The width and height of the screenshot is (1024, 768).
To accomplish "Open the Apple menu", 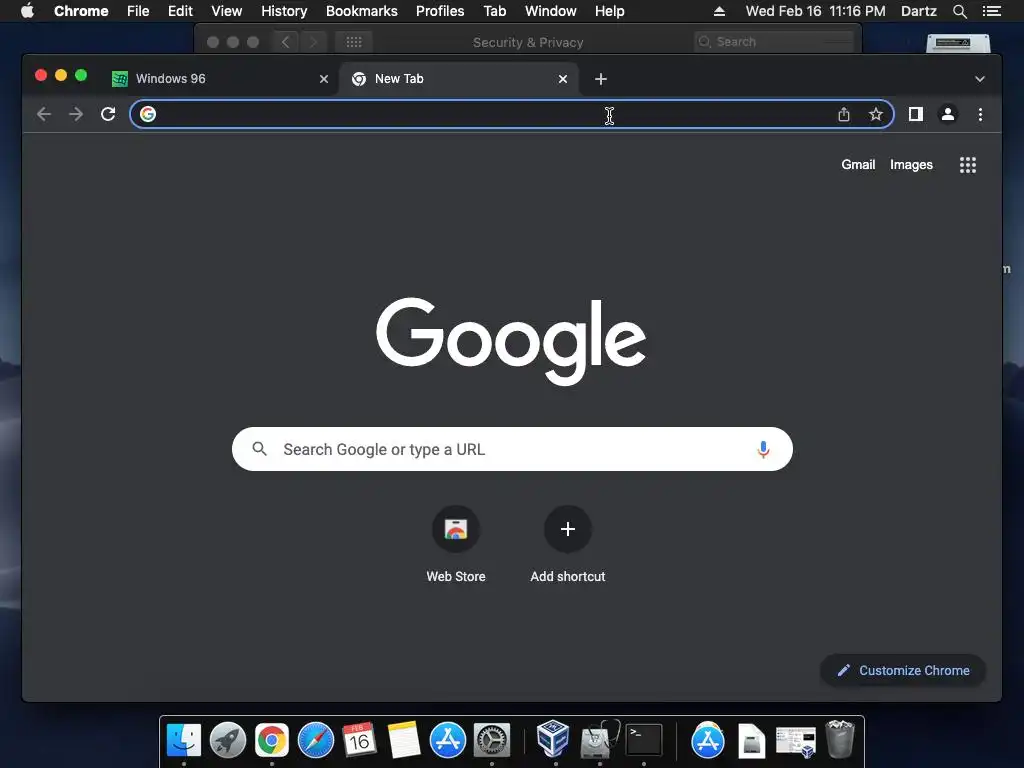I will coord(27,11).
